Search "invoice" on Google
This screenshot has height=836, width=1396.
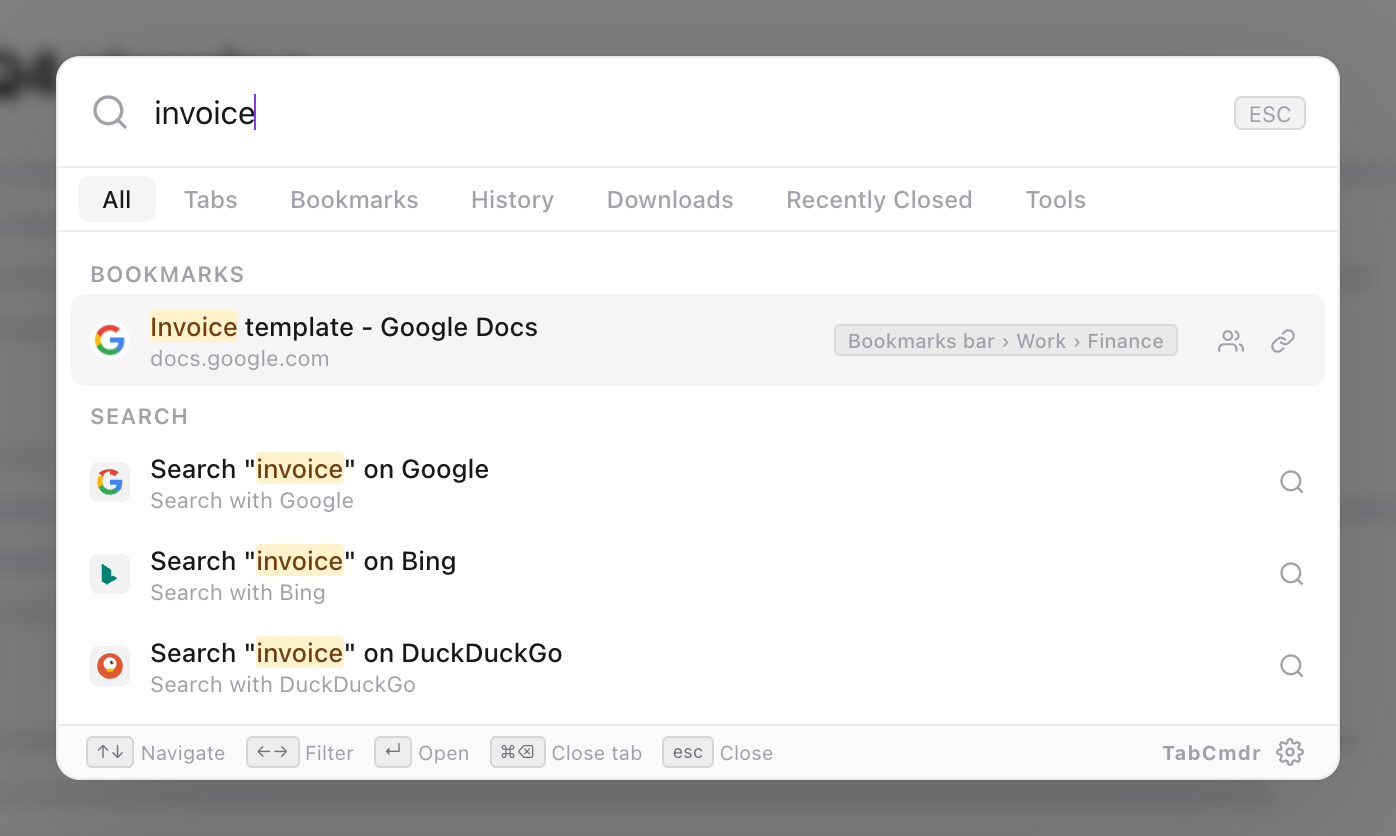point(698,482)
